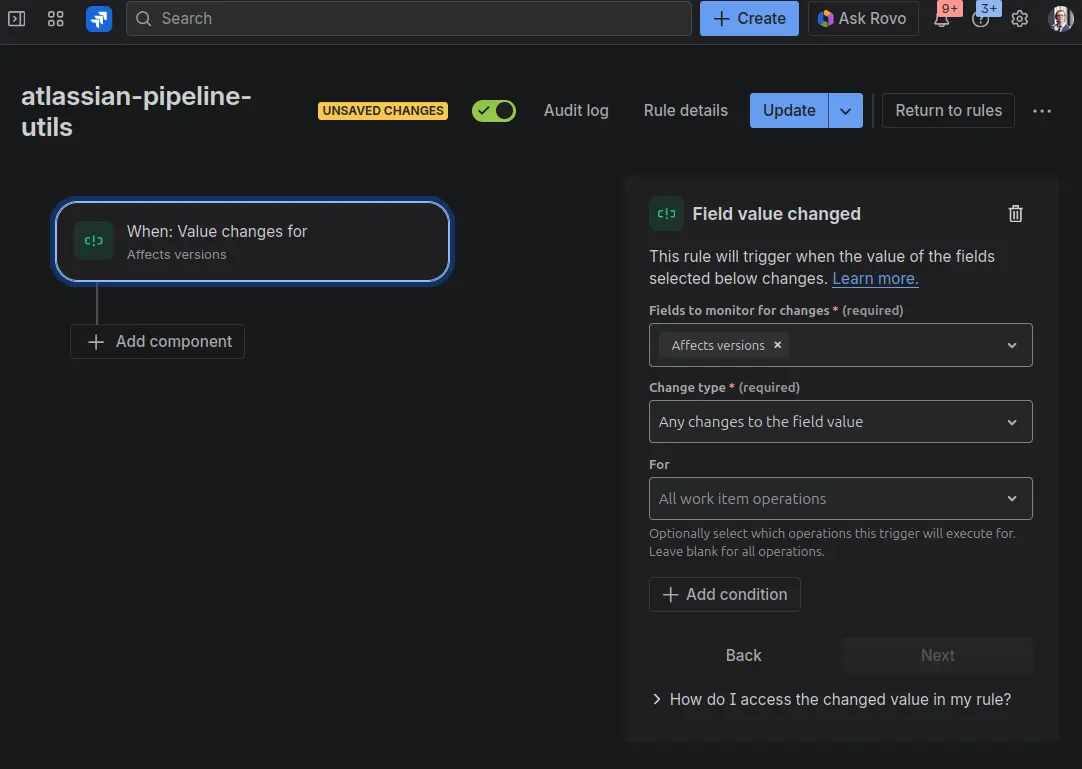Open the help question mark icon
This screenshot has height=769, width=1082.
[x=981, y=19]
